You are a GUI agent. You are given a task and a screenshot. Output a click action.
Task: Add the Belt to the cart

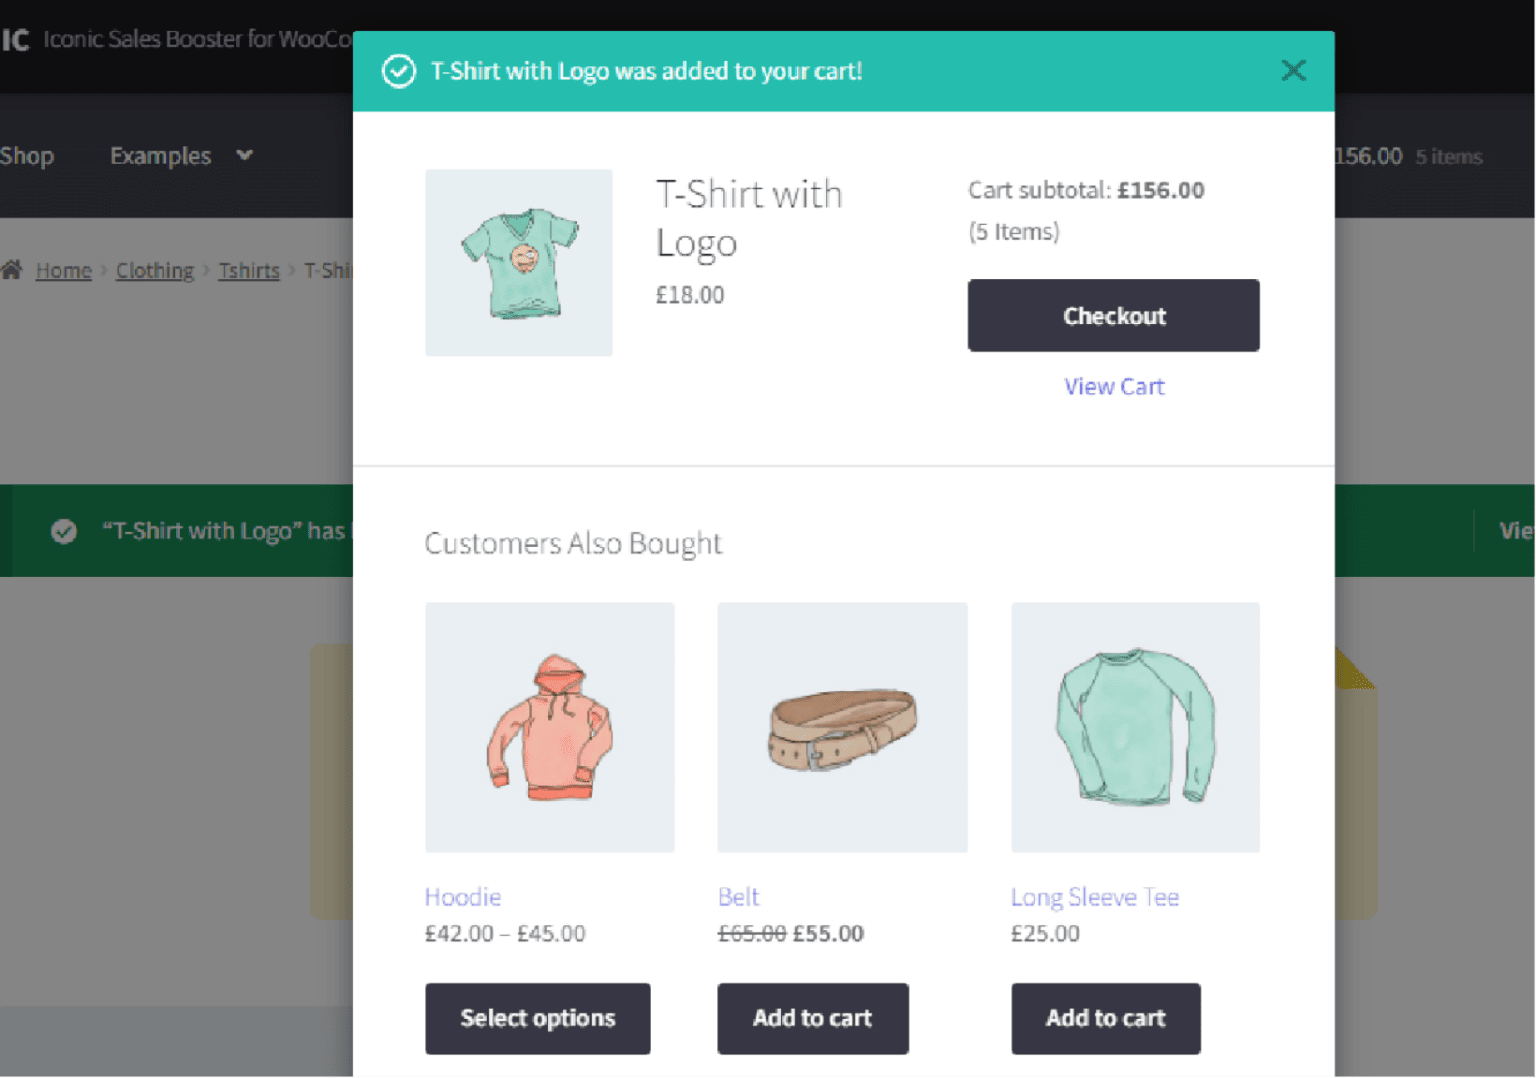point(812,1018)
